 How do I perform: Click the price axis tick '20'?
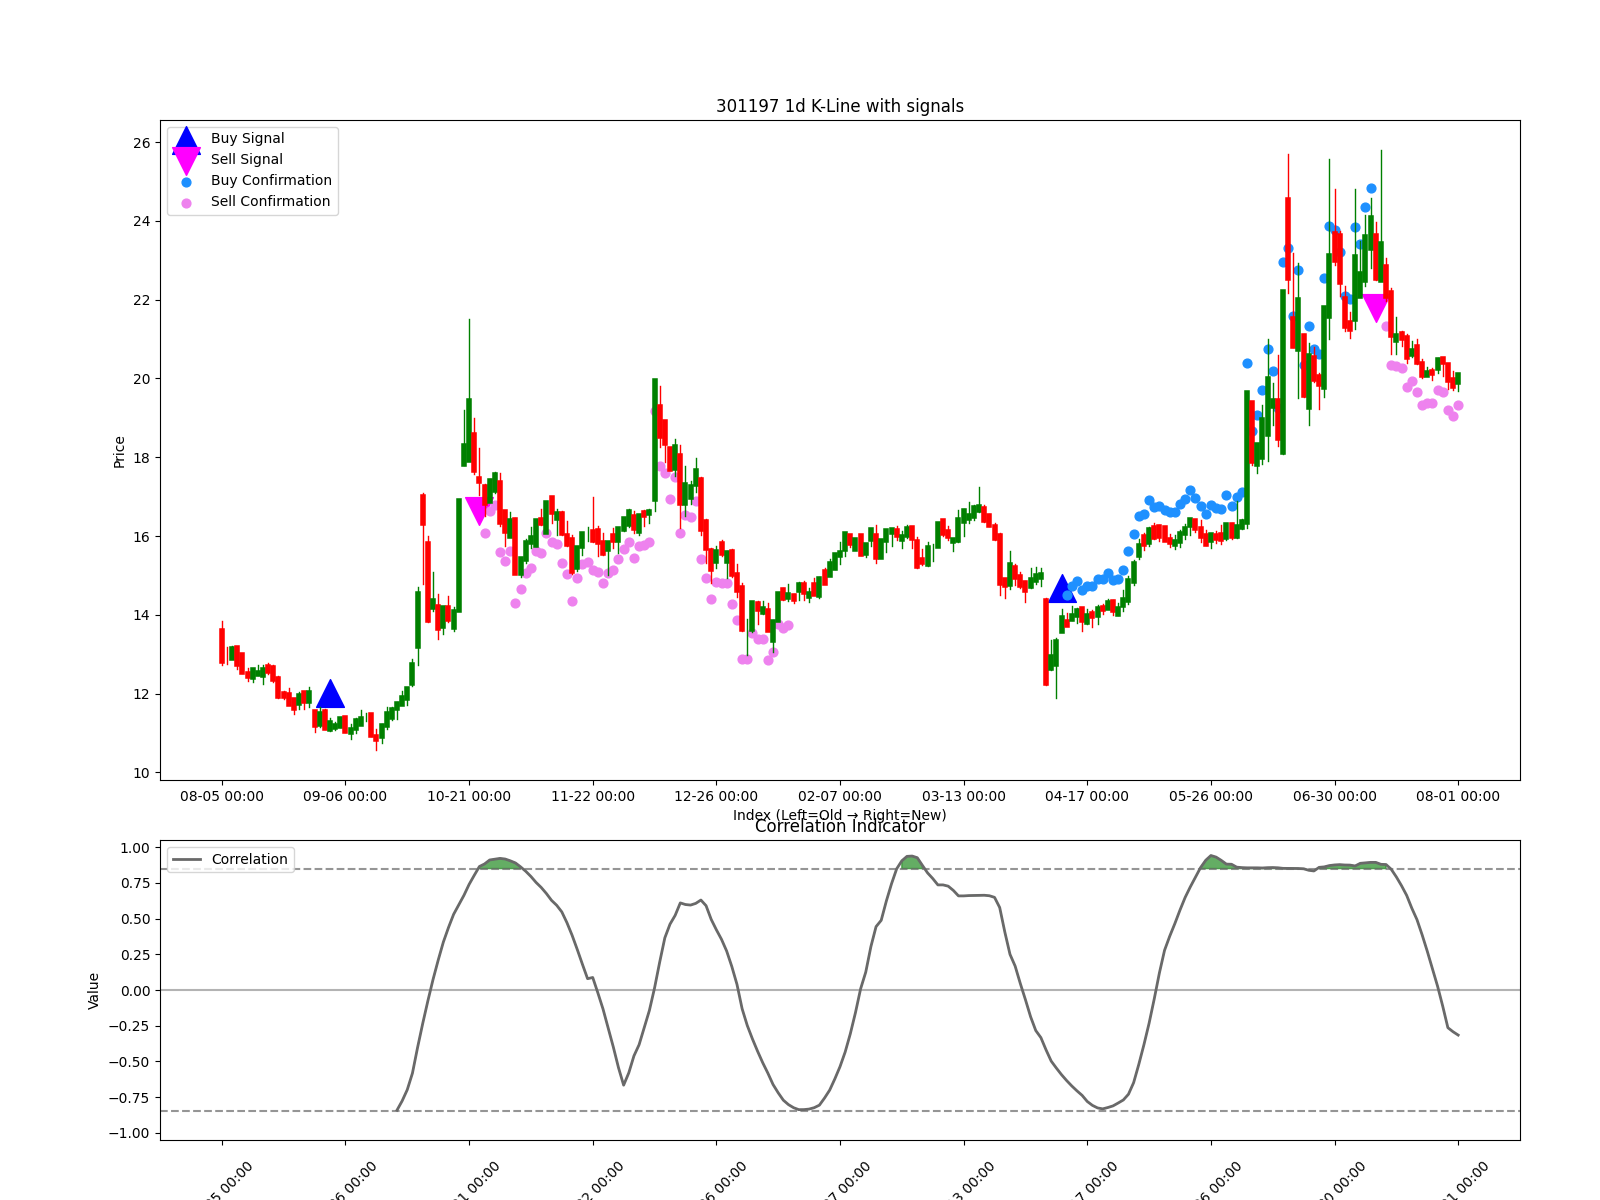(x=141, y=379)
